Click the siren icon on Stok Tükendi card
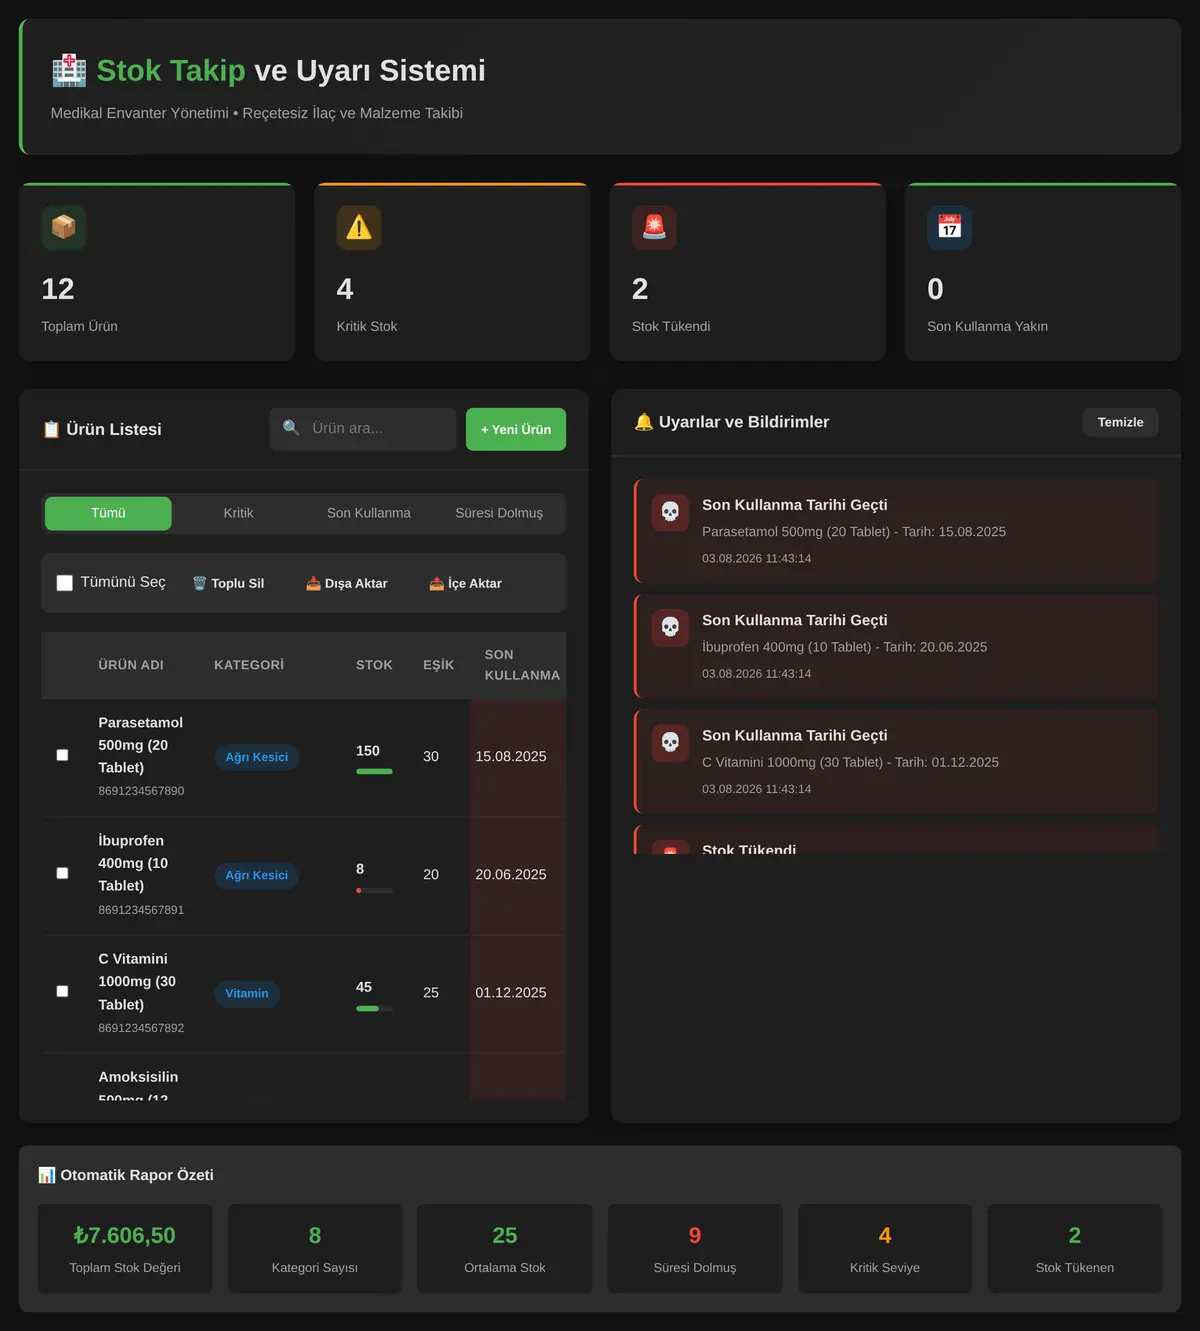The image size is (1200, 1331). pos(654,227)
